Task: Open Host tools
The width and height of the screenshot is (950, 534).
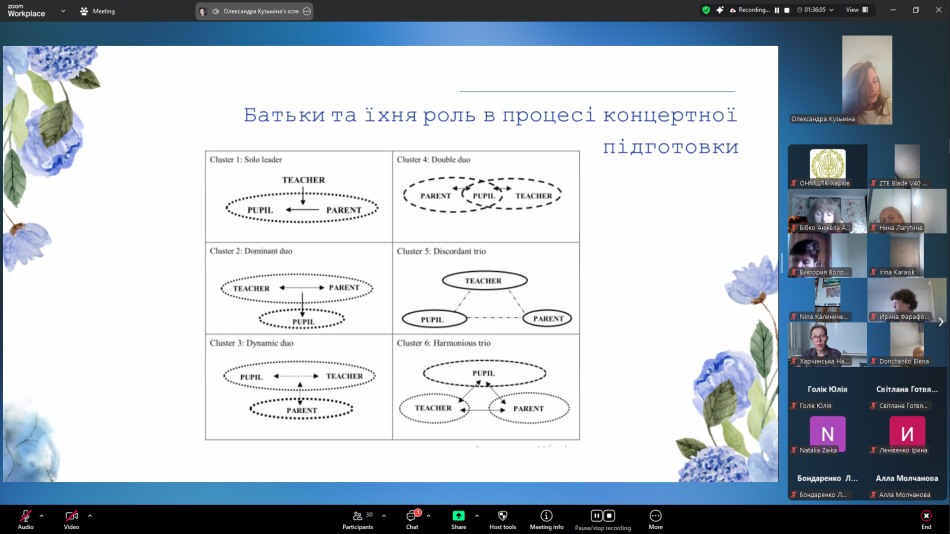Action: (x=502, y=516)
